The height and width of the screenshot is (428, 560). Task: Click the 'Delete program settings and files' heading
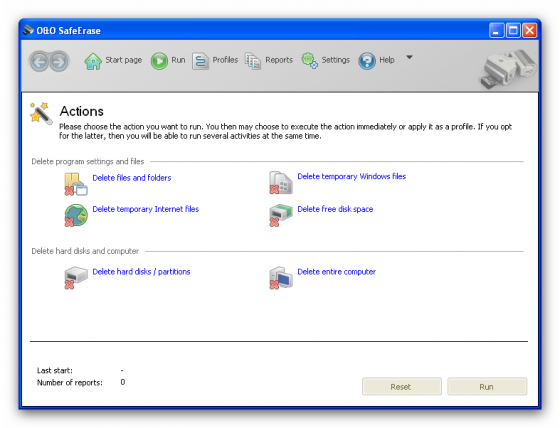point(88,162)
